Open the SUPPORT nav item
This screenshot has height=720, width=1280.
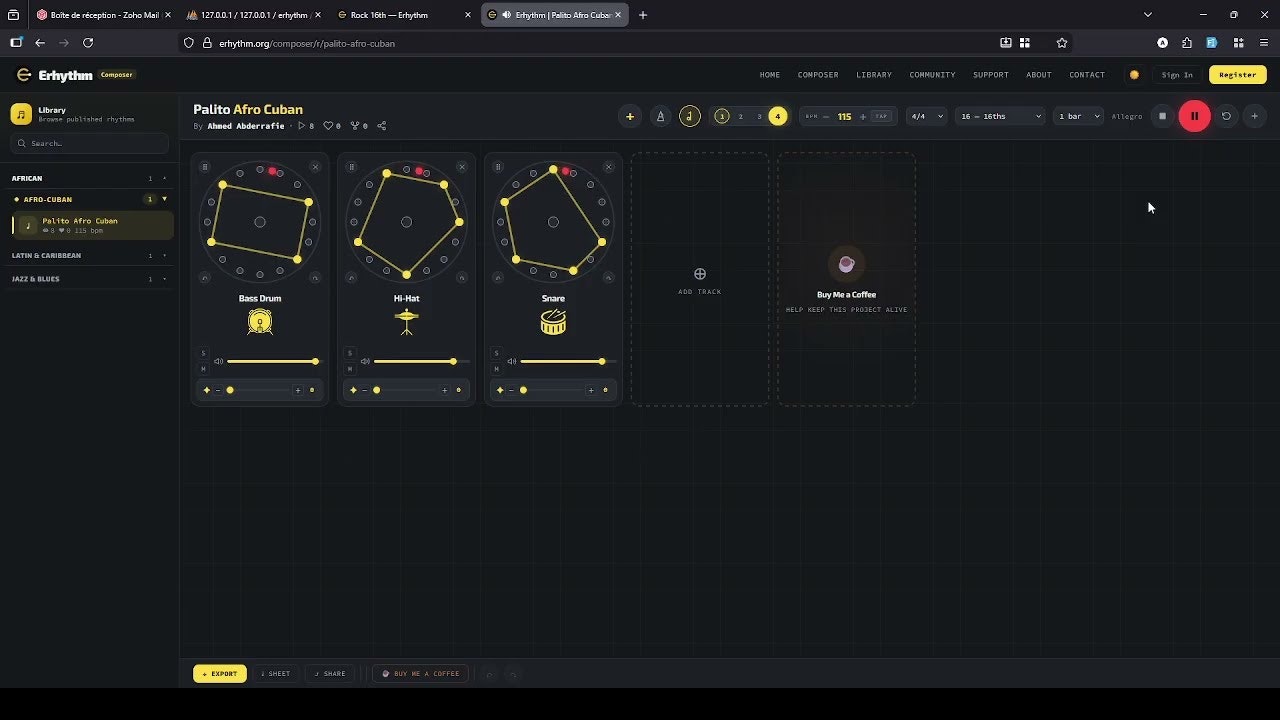pos(991,75)
